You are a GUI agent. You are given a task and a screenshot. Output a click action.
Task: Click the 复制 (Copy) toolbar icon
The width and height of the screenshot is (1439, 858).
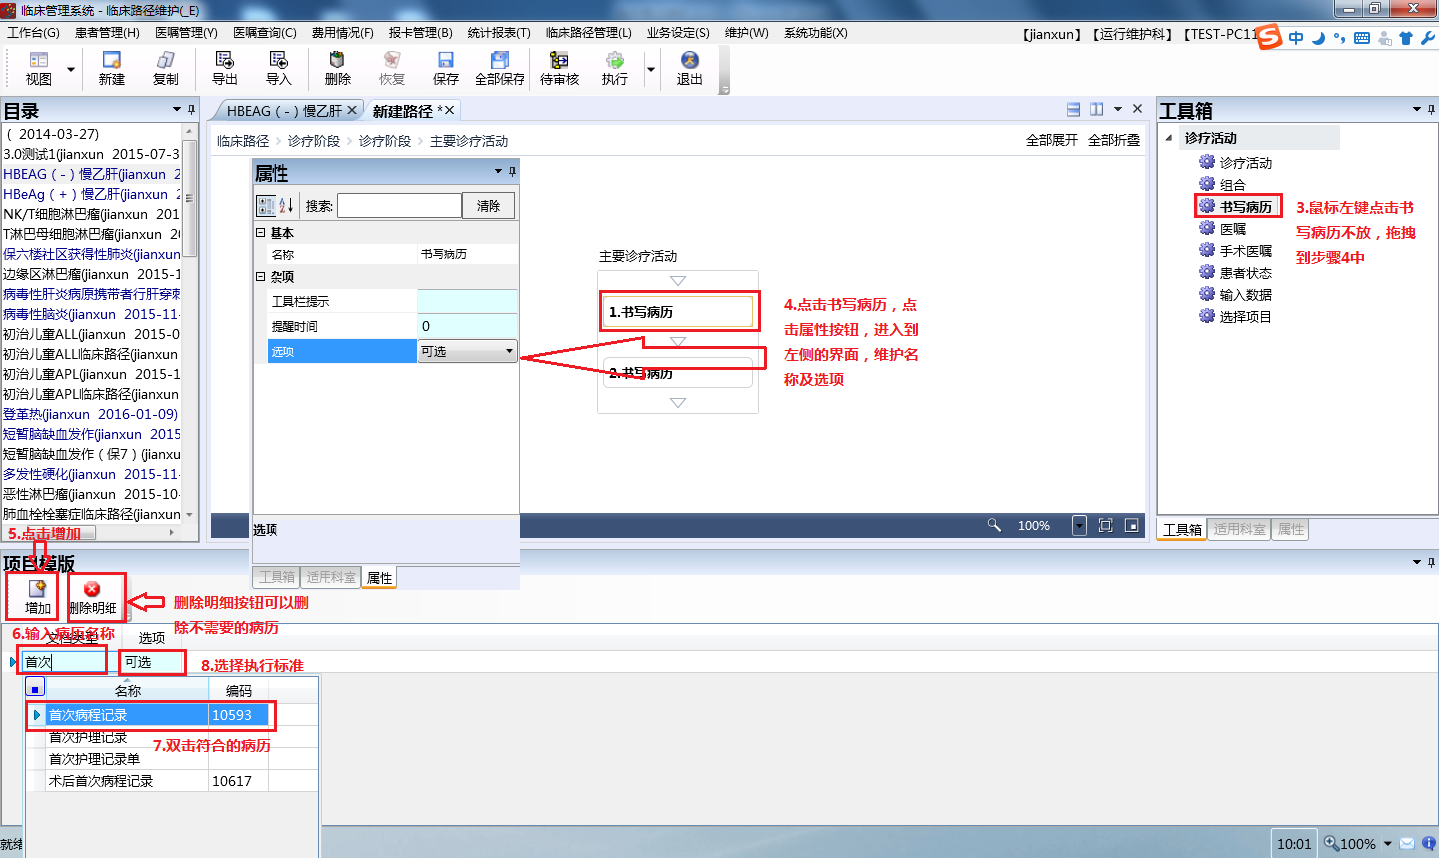pyautogui.click(x=166, y=69)
